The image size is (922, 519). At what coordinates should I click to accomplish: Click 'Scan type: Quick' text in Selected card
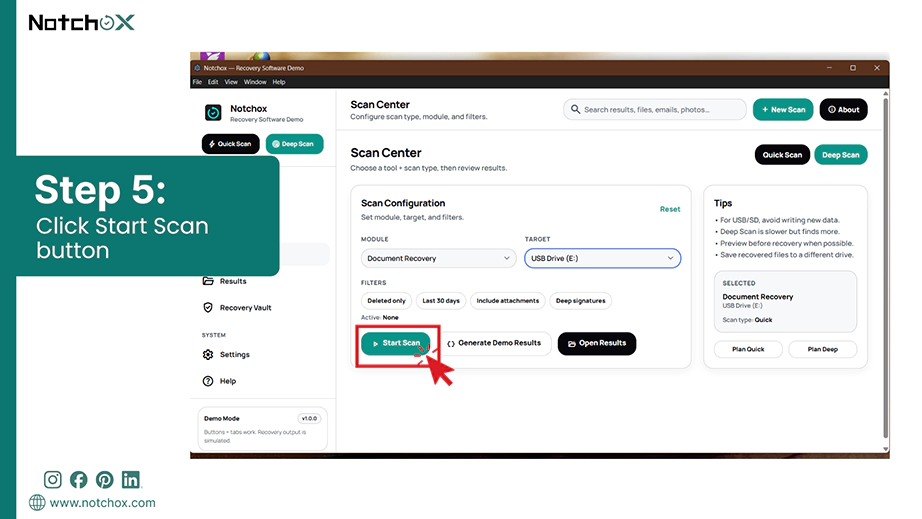pyautogui.click(x=747, y=320)
